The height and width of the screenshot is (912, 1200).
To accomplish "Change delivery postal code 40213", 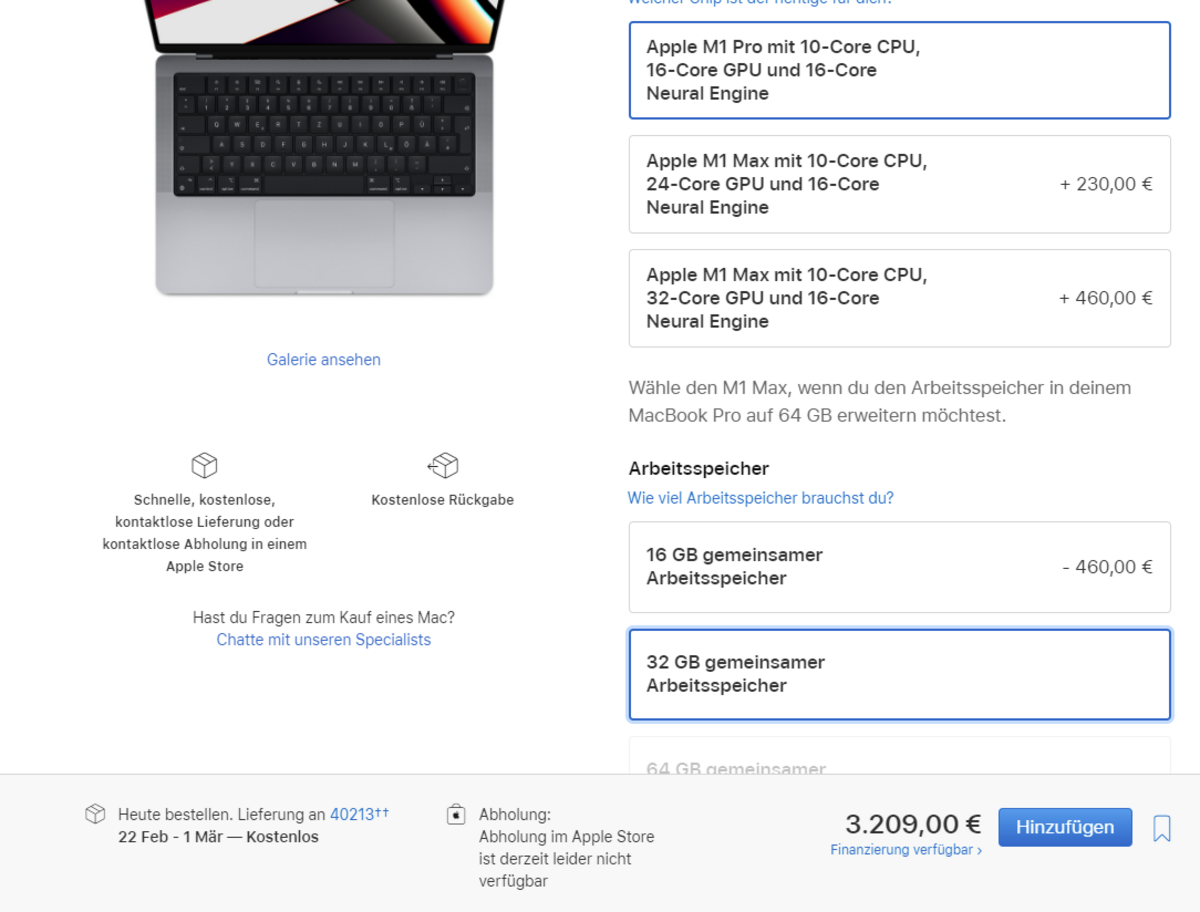I will pyautogui.click(x=352, y=814).
